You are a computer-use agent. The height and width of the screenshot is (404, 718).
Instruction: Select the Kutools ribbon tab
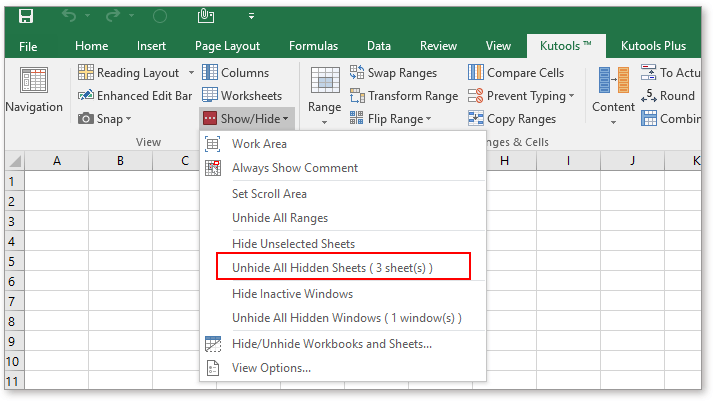(566, 46)
